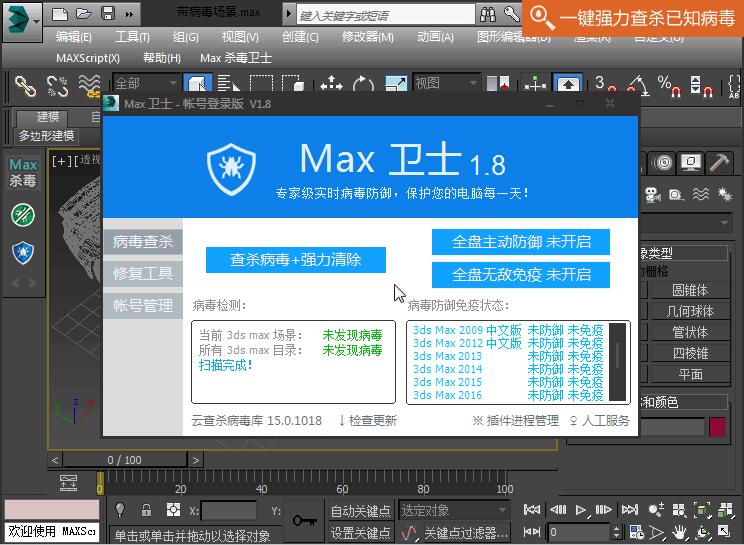This screenshot has height=545, width=744.
Task: Open the Select by Name list icon
Action: point(228,83)
